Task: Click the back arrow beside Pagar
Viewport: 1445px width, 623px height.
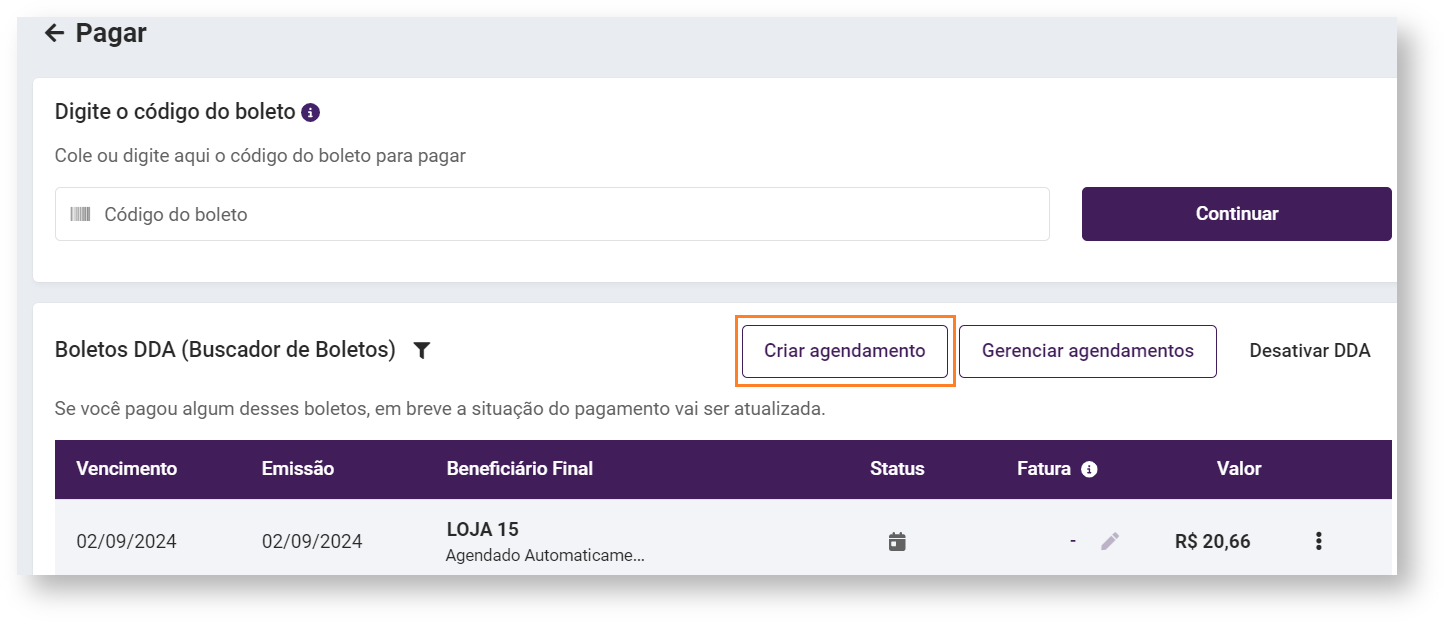Action: pos(55,34)
